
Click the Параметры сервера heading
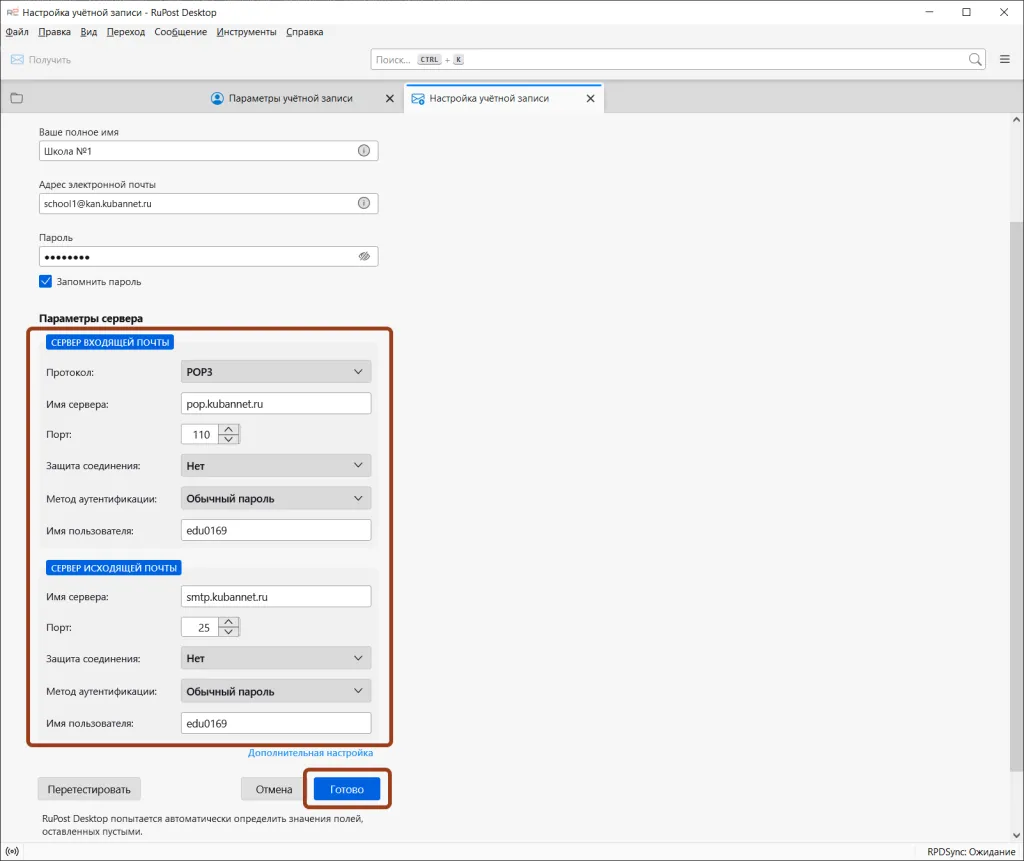[x=91, y=318]
